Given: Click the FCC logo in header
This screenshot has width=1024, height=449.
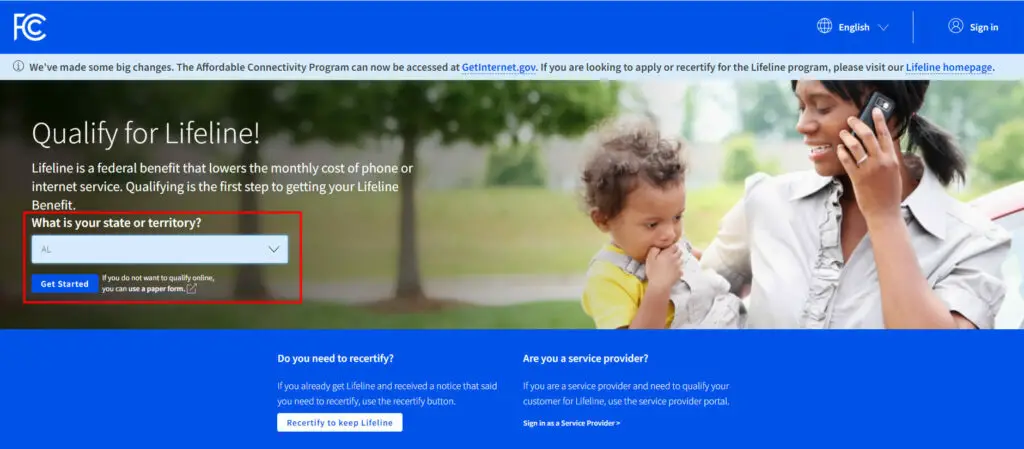Looking at the screenshot, I should 30,27.
